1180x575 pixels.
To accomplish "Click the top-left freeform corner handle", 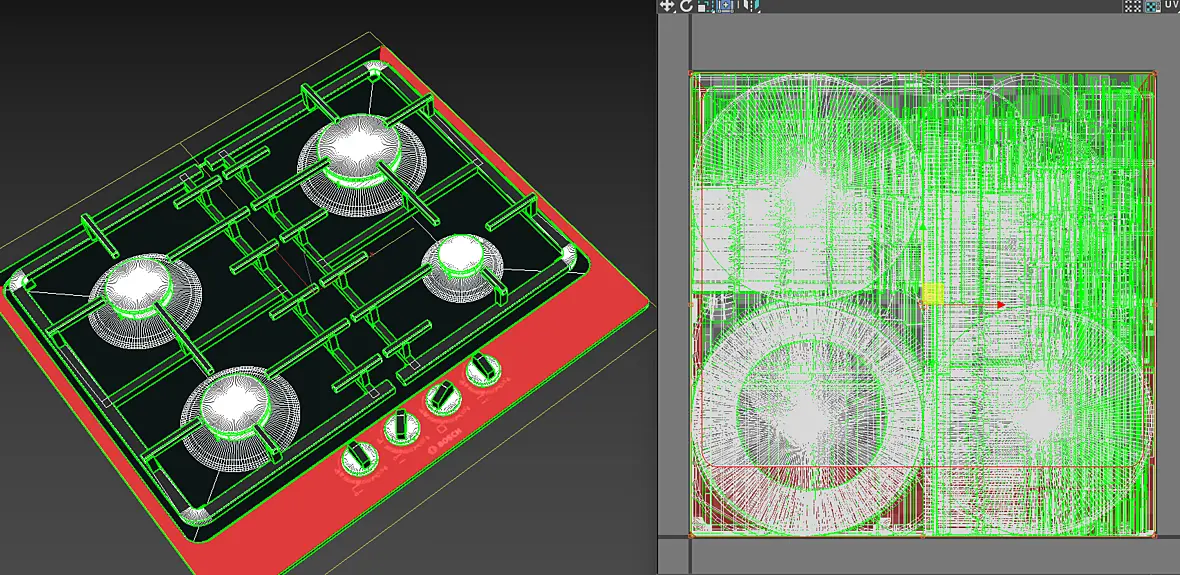I will point(691,73).
